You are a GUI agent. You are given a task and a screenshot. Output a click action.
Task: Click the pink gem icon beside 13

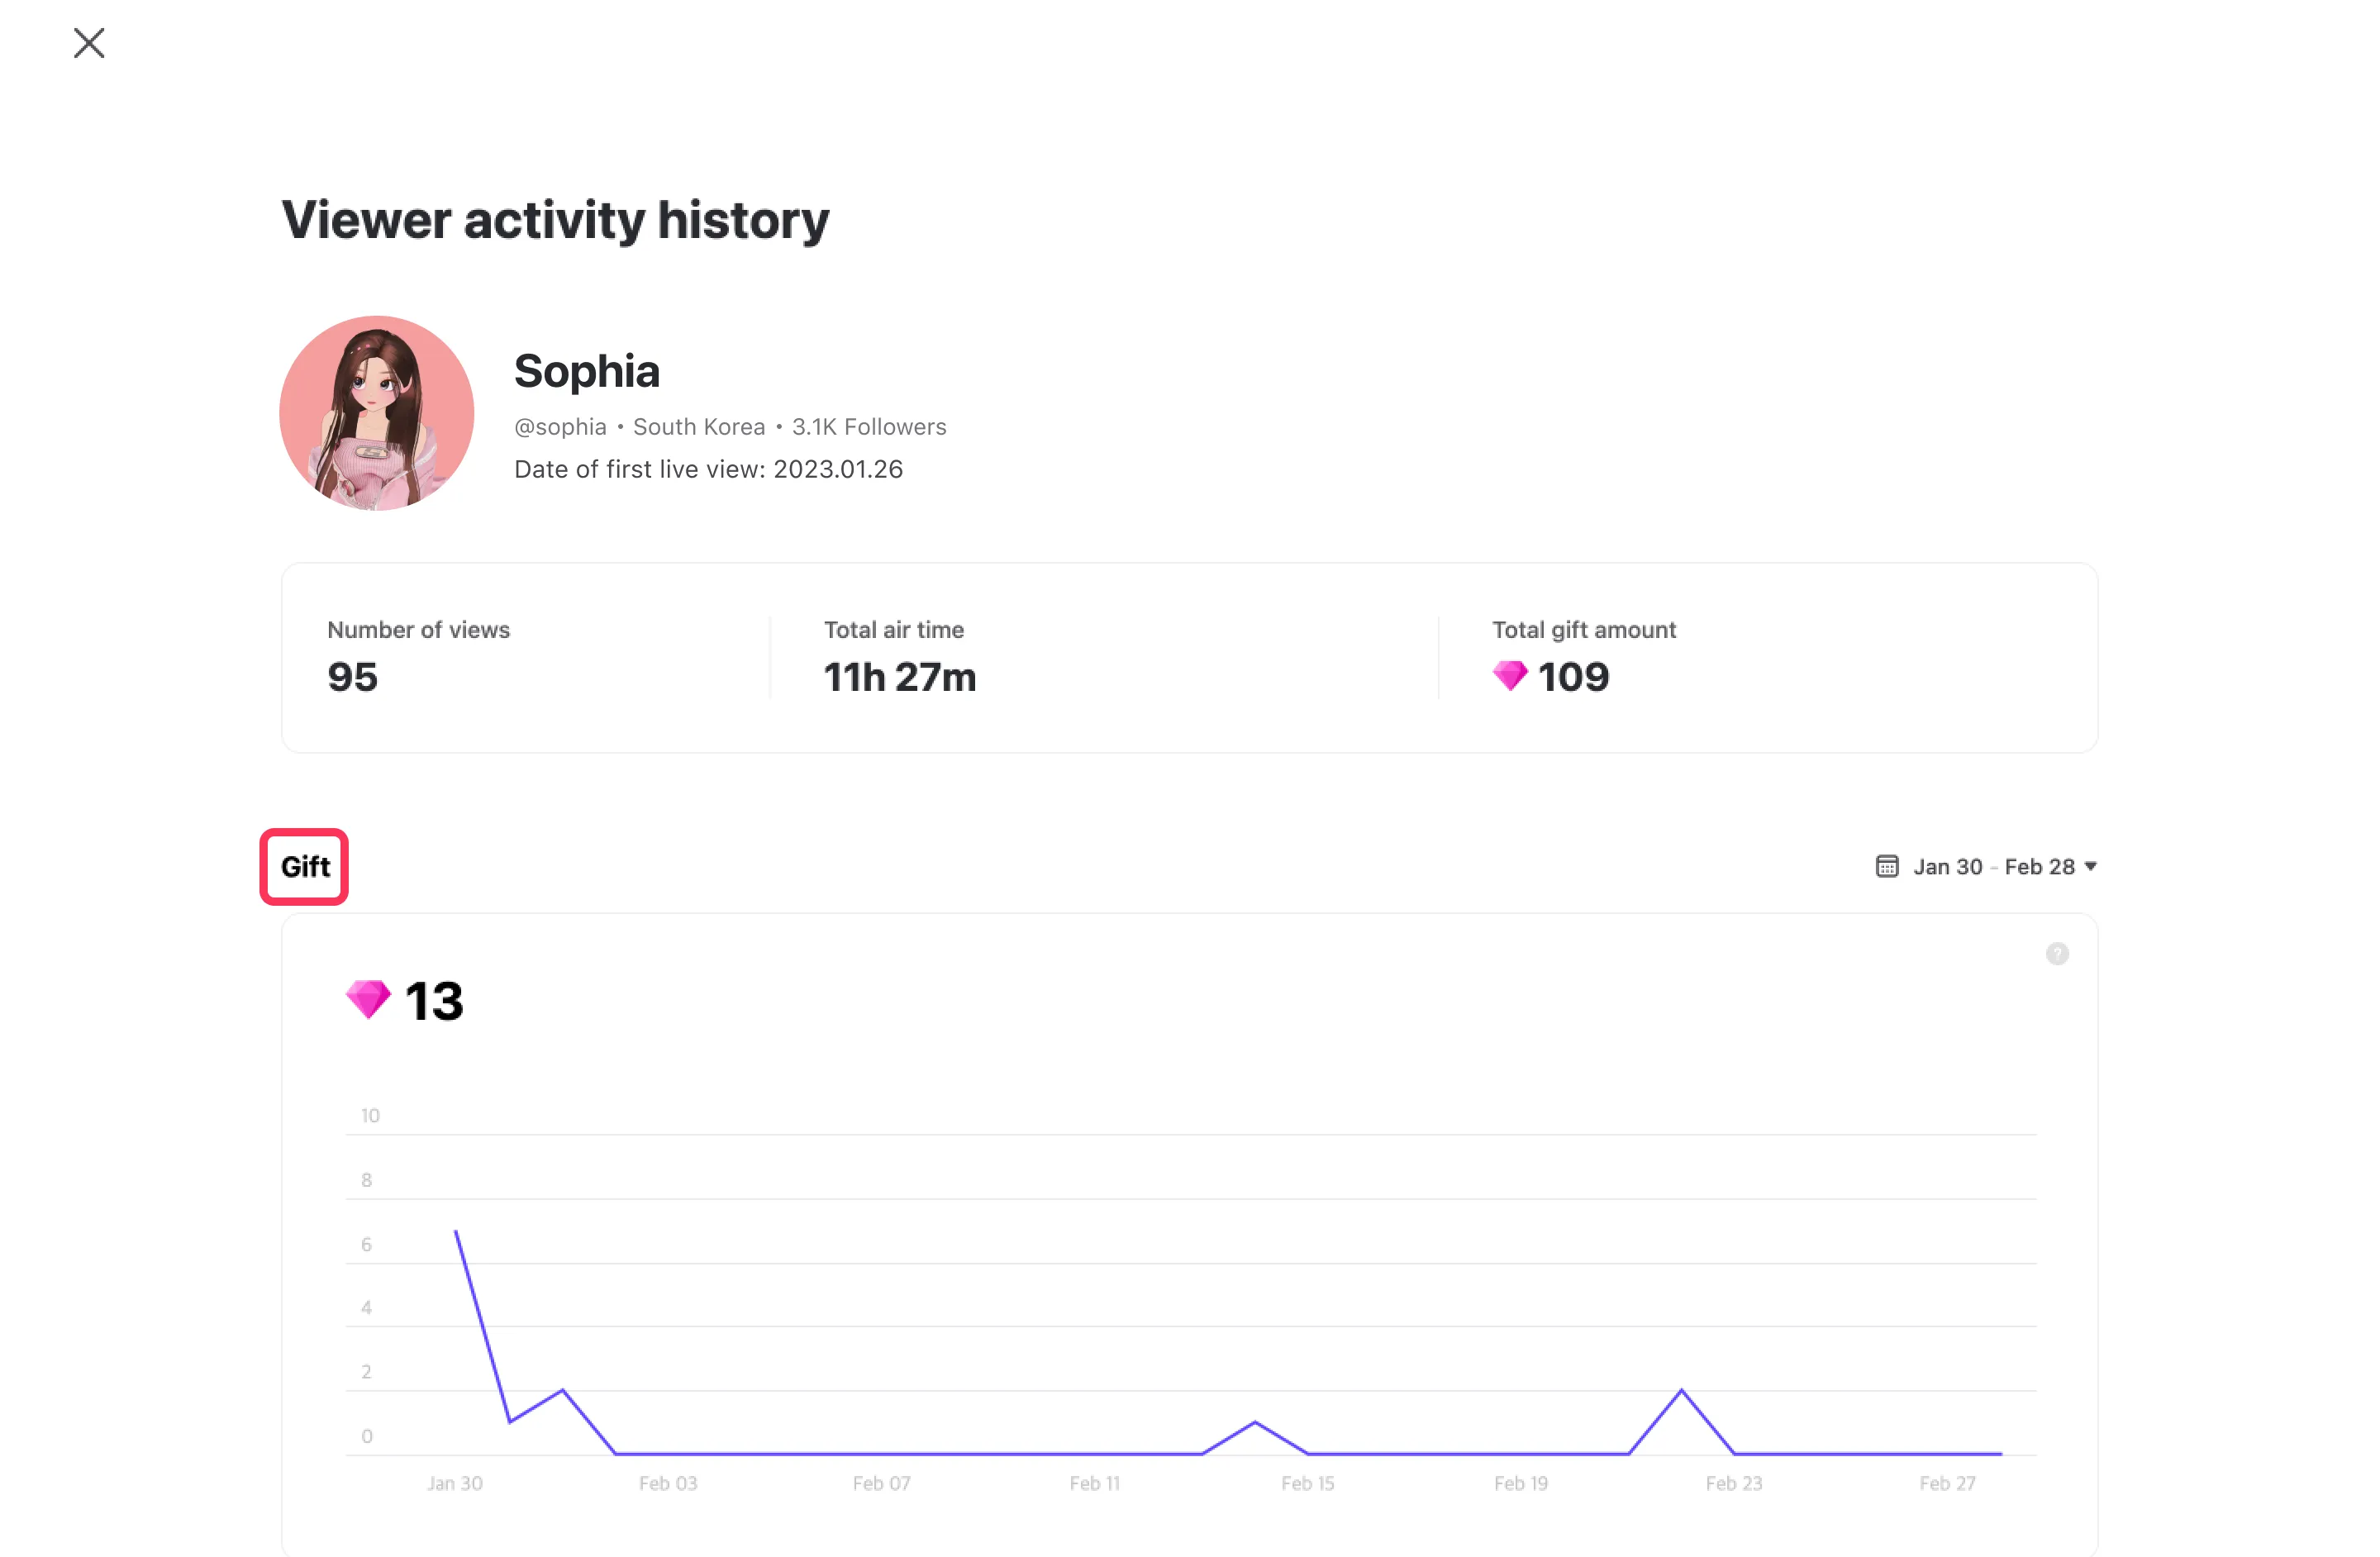coord(367,999)
